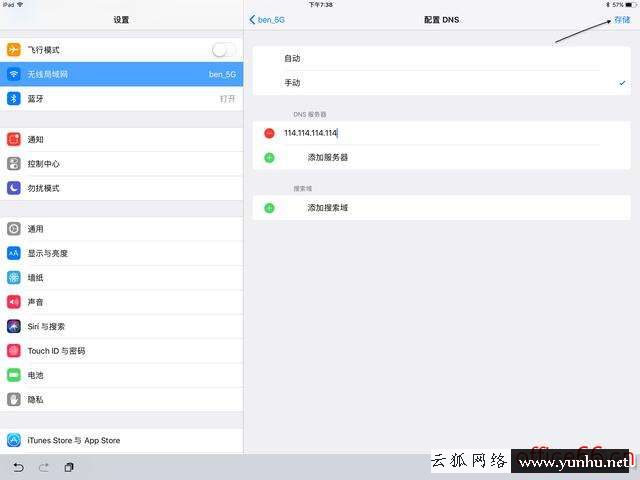Tap the Display & Brightness (显示与亮度) icon
This screenshot has width=640, height=480.
point(13,253)
